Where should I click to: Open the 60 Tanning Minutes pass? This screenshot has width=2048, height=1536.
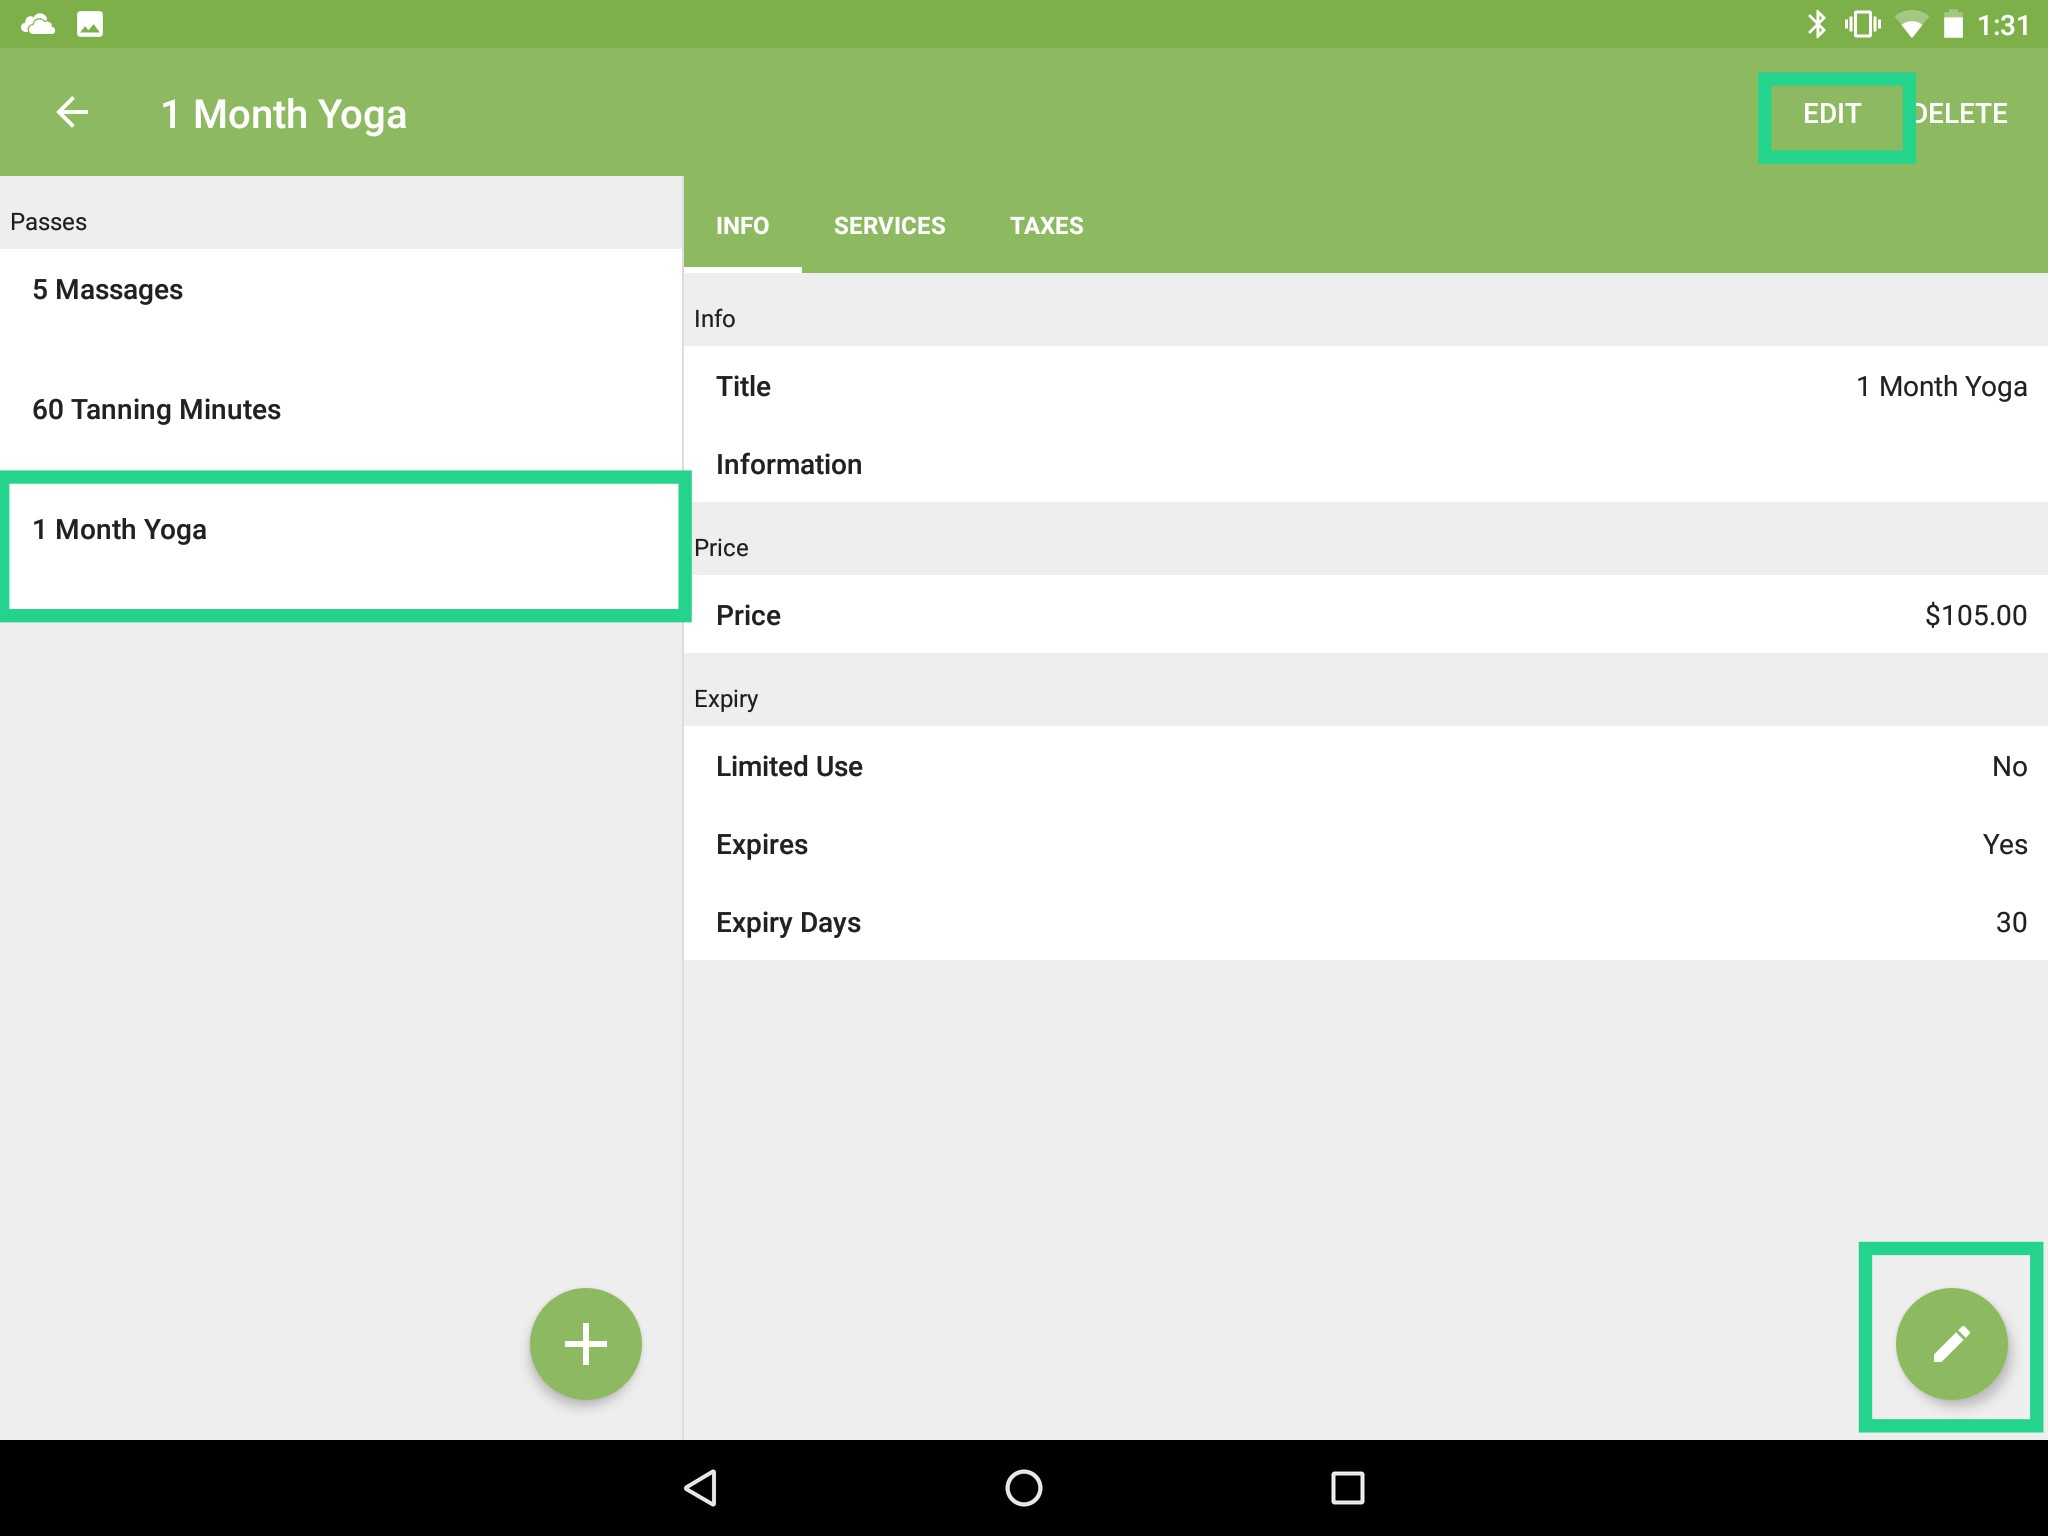340,410
